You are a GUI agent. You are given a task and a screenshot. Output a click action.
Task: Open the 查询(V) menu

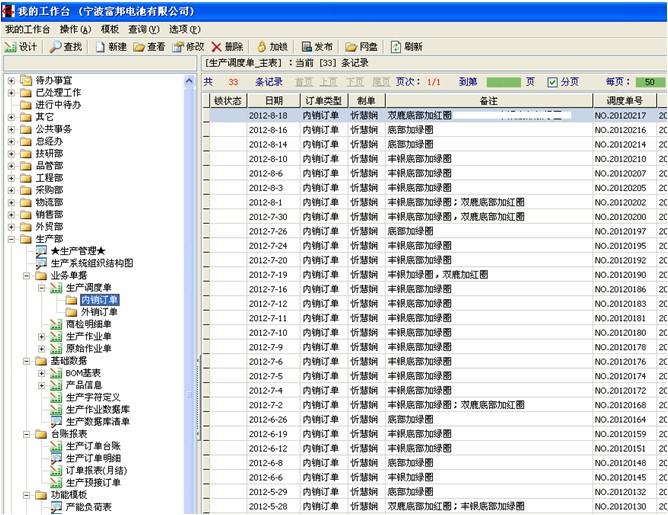coord(143,30)
